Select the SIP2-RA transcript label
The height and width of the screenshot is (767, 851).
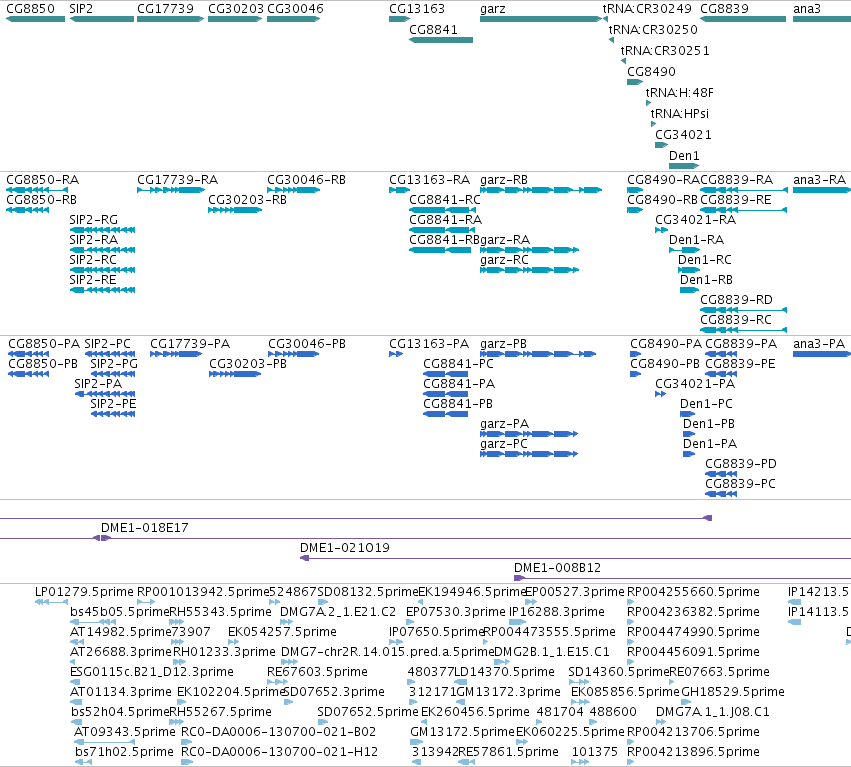[x=93, y=240]
